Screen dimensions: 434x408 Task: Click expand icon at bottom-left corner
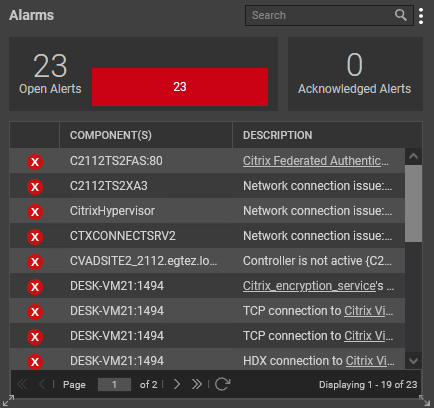pos(8,400)
